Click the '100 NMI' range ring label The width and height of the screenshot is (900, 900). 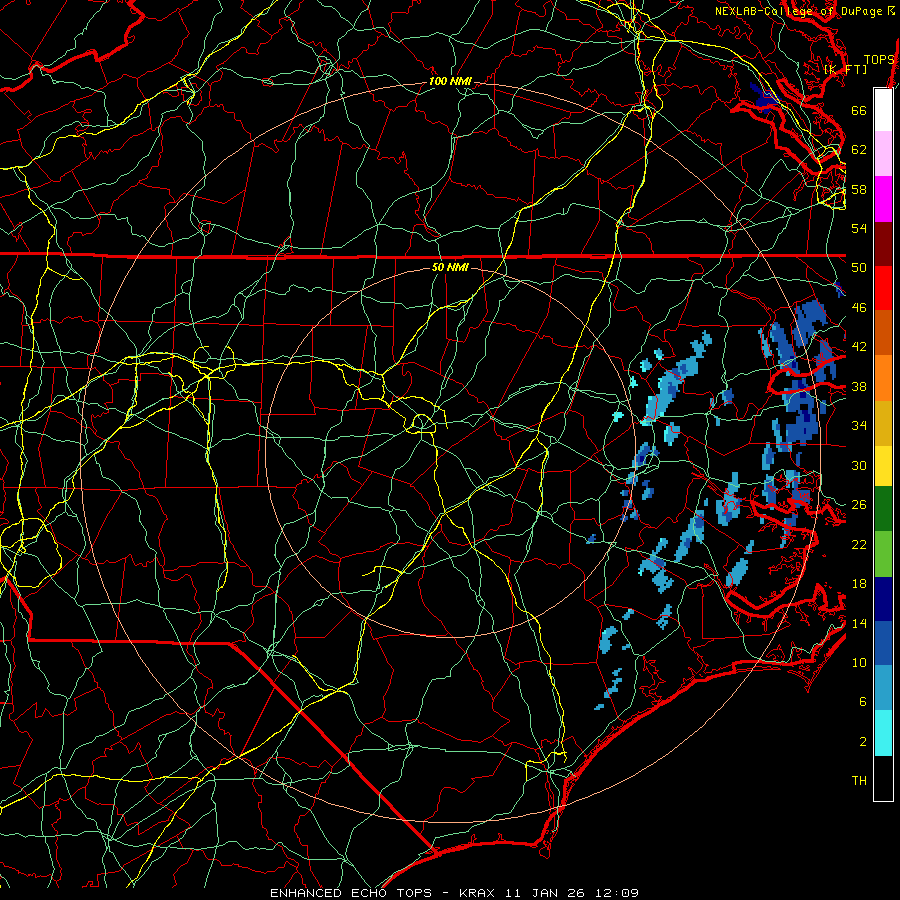450,82
